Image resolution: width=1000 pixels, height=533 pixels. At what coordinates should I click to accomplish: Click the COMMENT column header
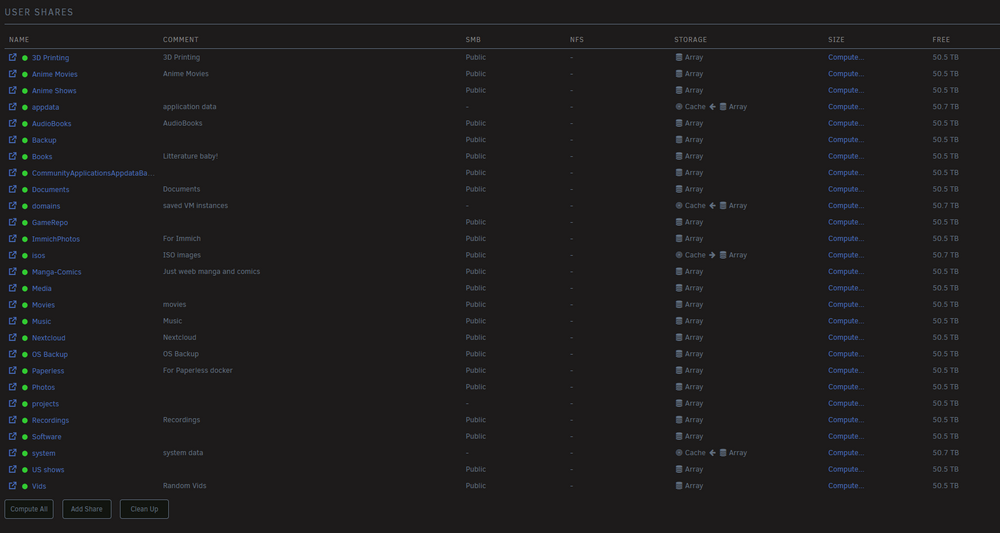pyautogui.click(x=180, y=40)
